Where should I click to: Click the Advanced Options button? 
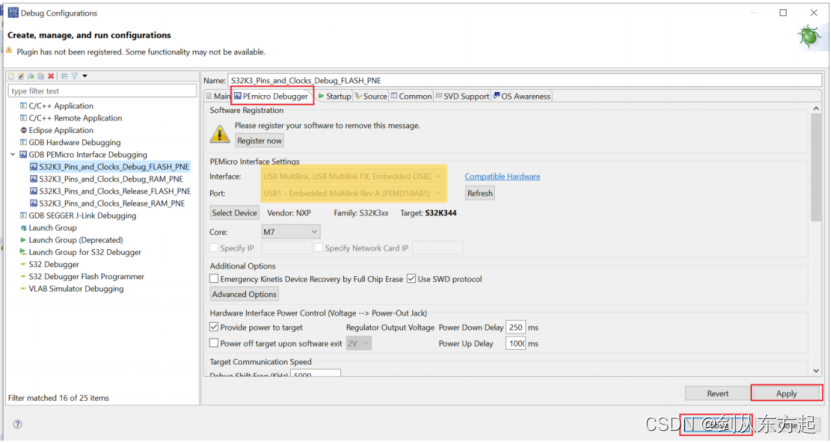244,295
